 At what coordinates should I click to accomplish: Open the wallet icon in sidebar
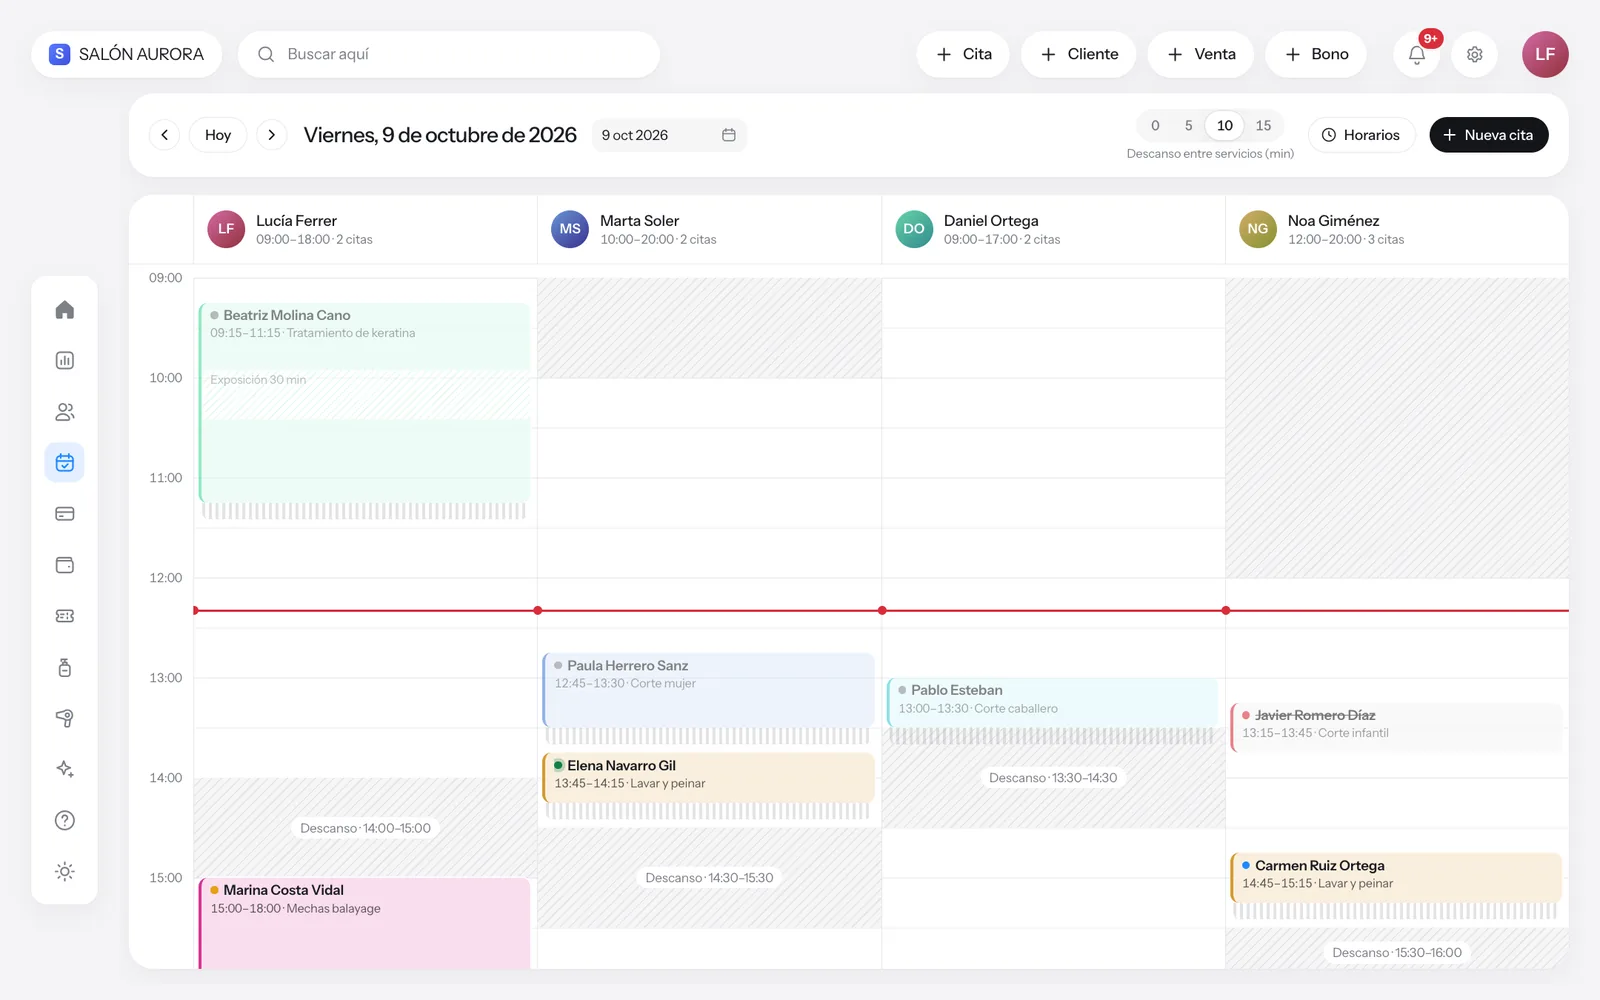tap(65, 565)
